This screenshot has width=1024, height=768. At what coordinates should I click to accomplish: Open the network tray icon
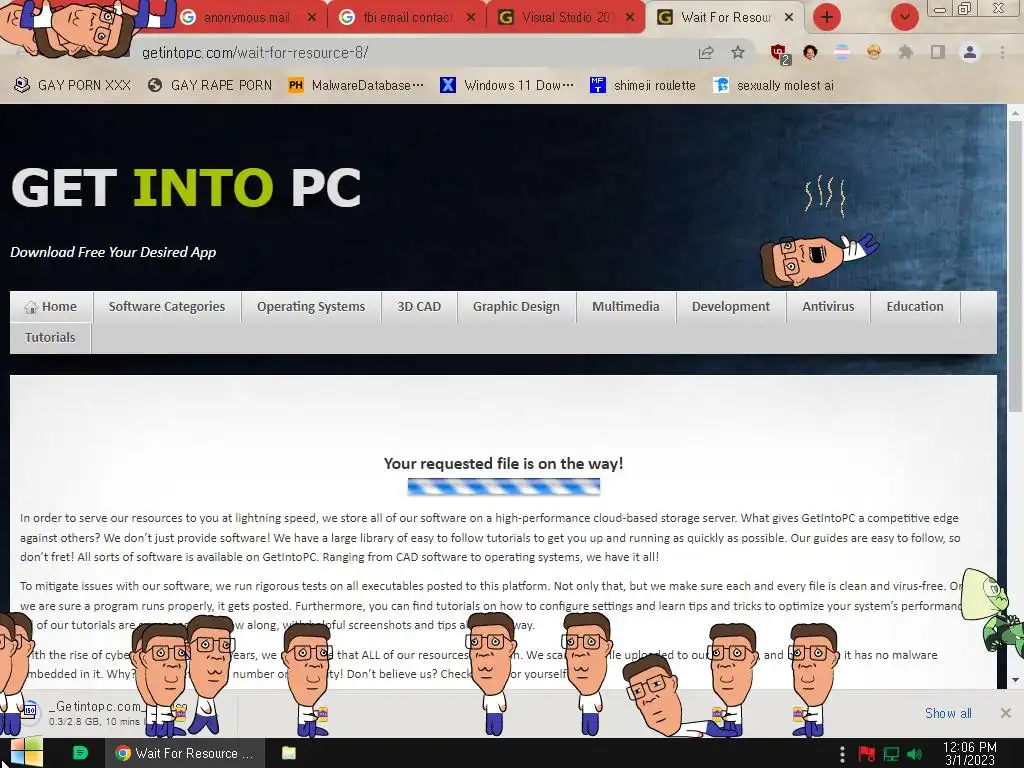891,754
